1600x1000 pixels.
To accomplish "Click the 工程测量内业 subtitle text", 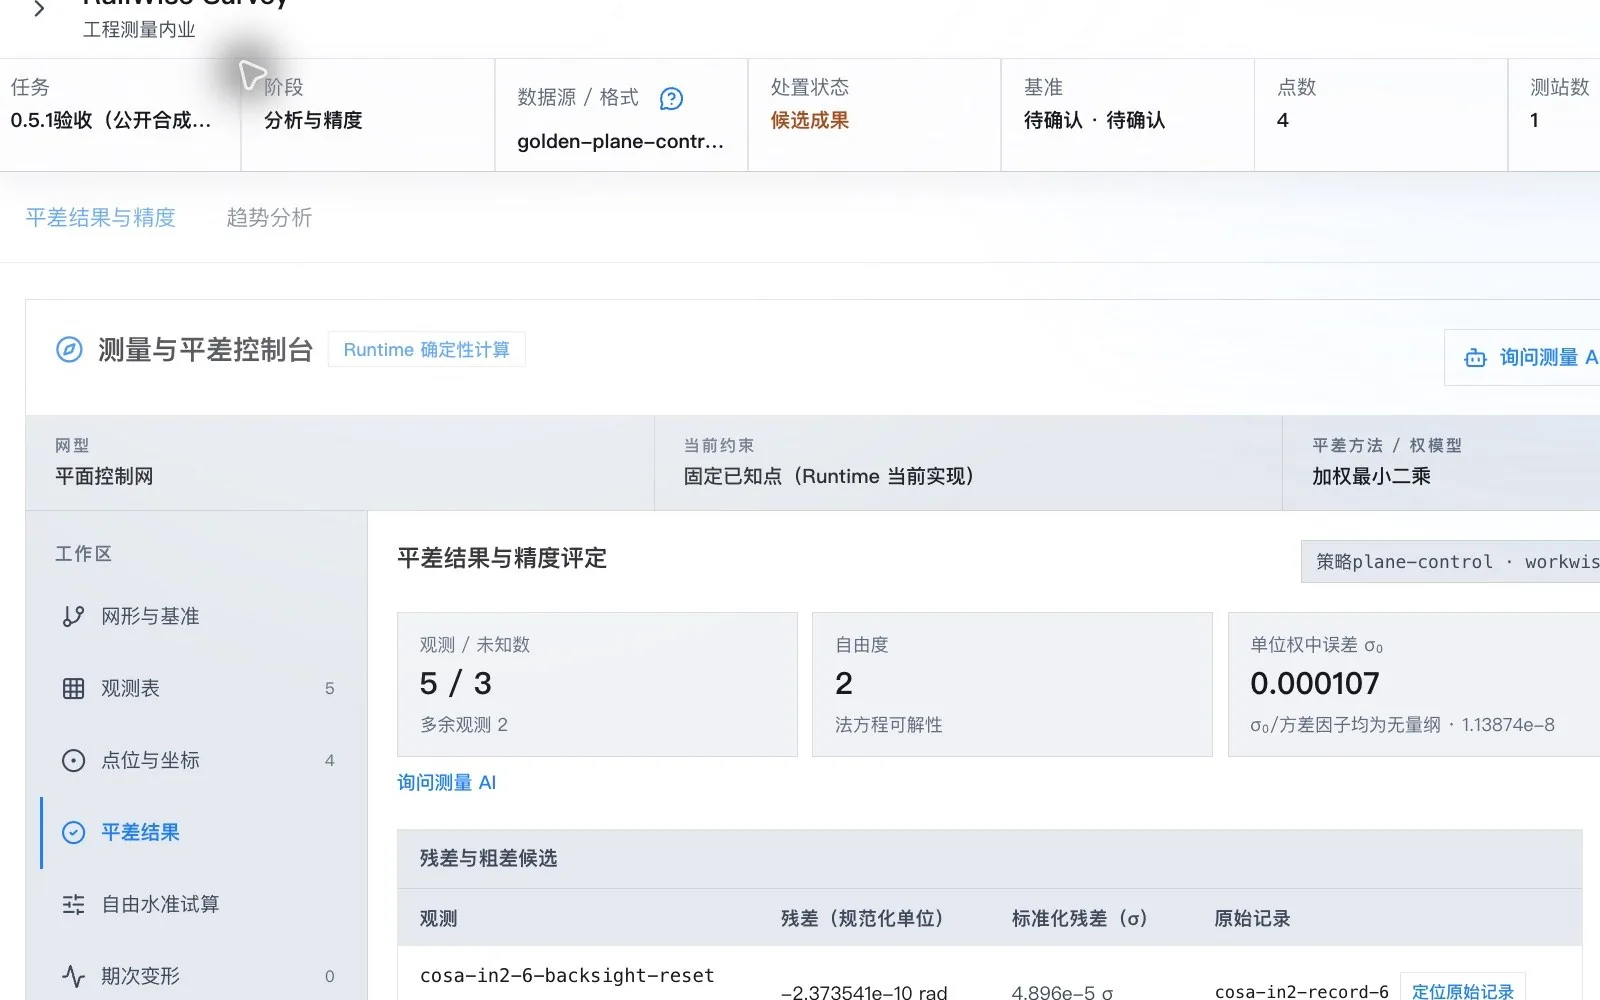I will [139, 30].
